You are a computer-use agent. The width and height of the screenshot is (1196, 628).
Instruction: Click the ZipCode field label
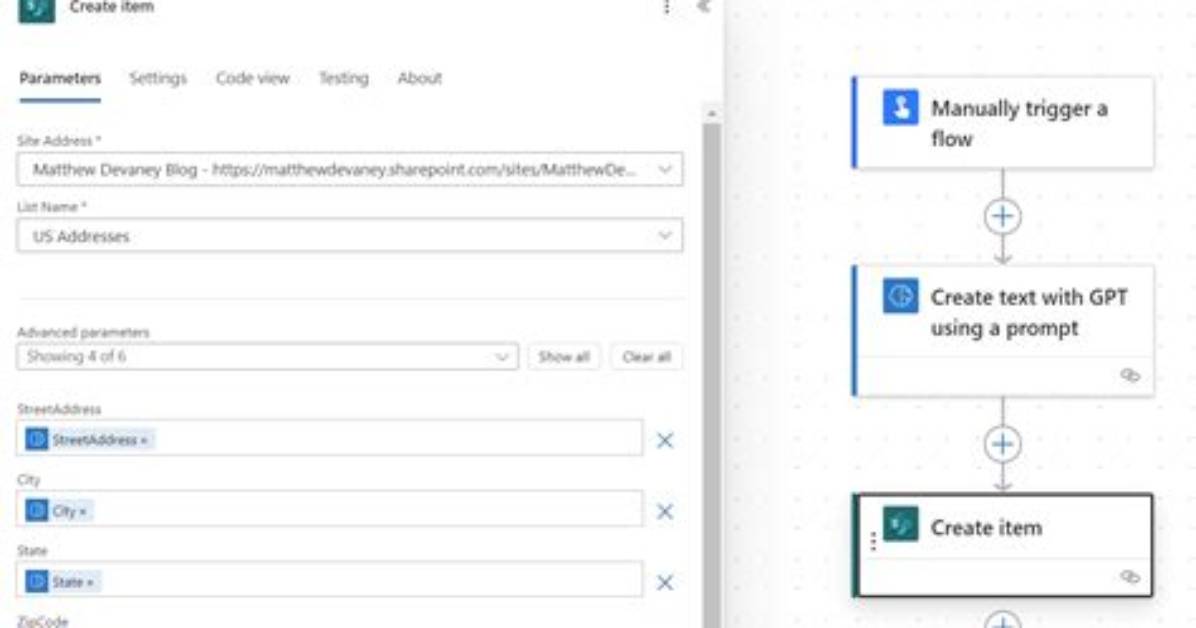(43, 622)
